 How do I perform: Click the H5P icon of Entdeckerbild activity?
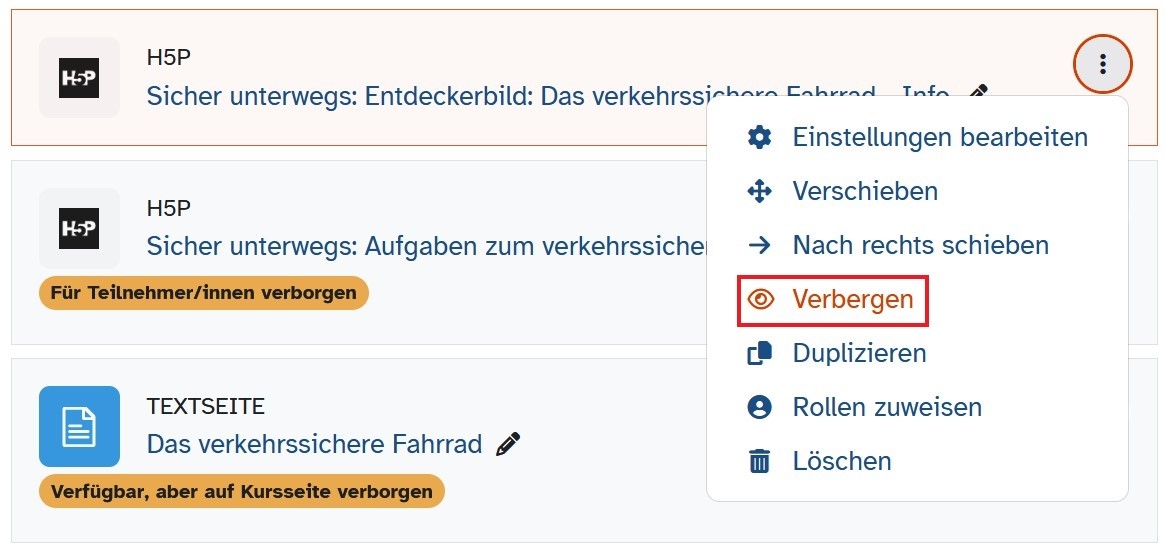click(x=79, y=78)
